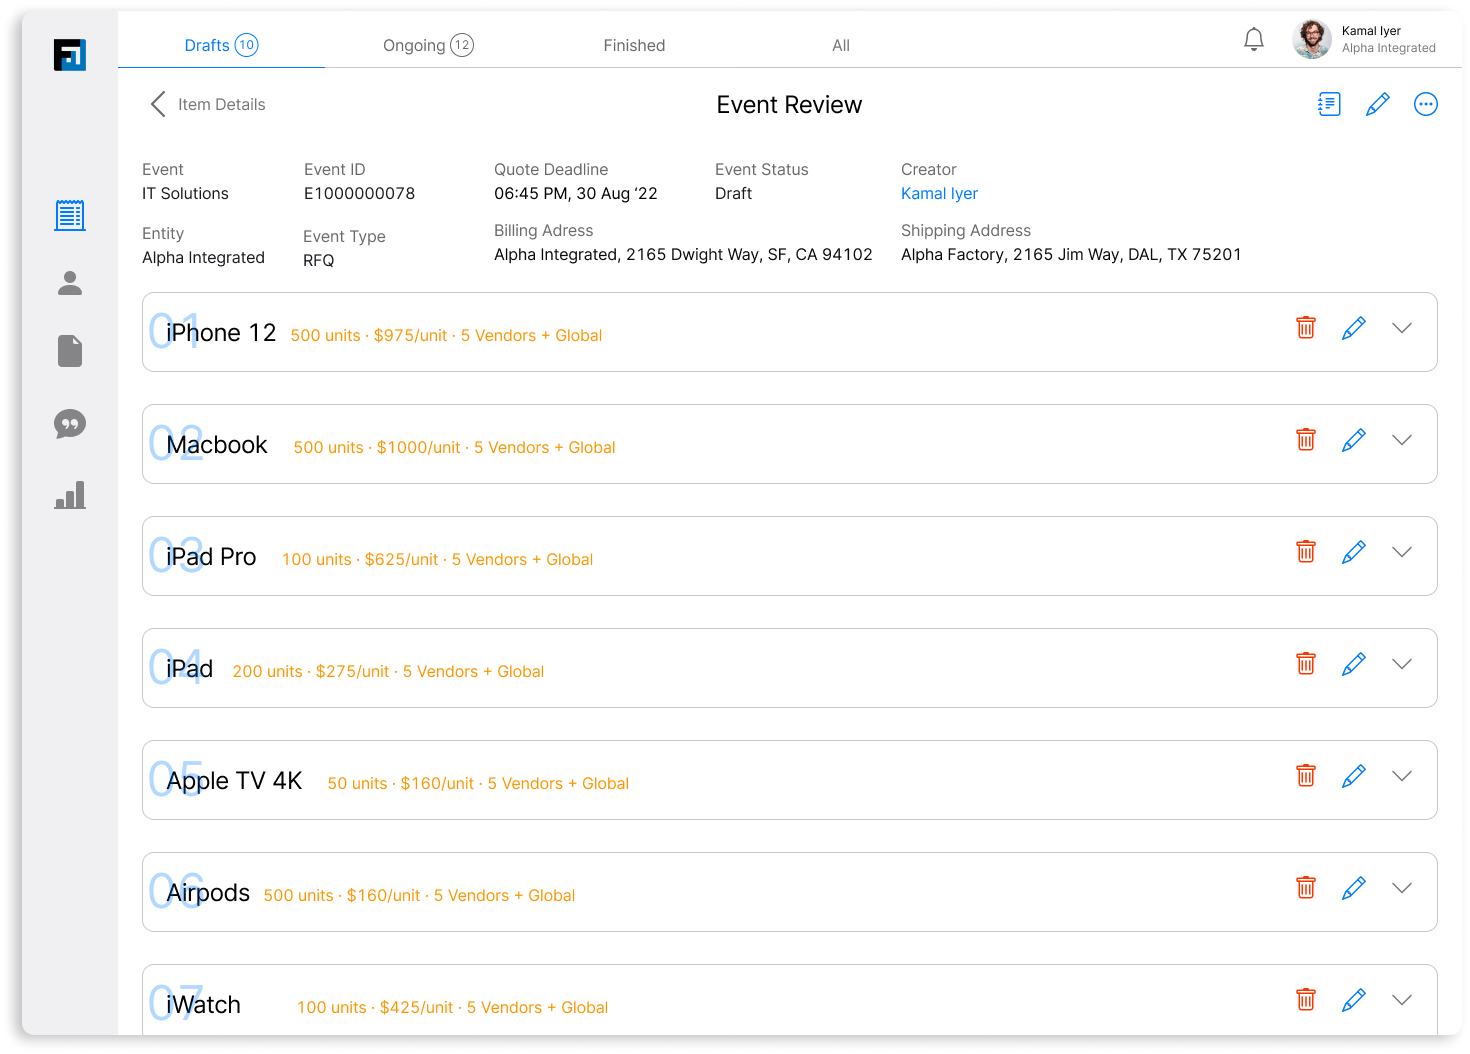Go back using the Item Details arrow

pos(157,103)
